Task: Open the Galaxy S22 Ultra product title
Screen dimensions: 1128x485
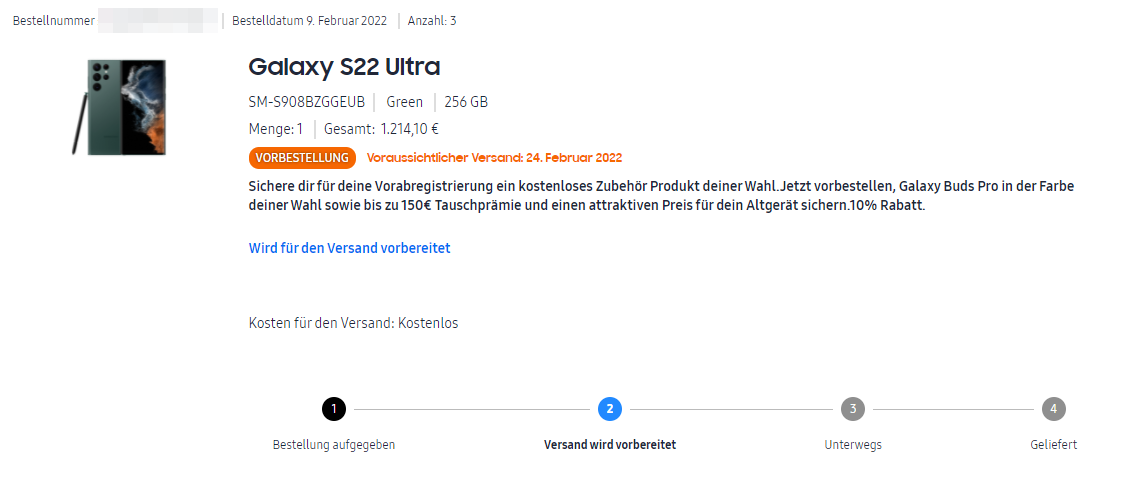Action: click(344, 67)
